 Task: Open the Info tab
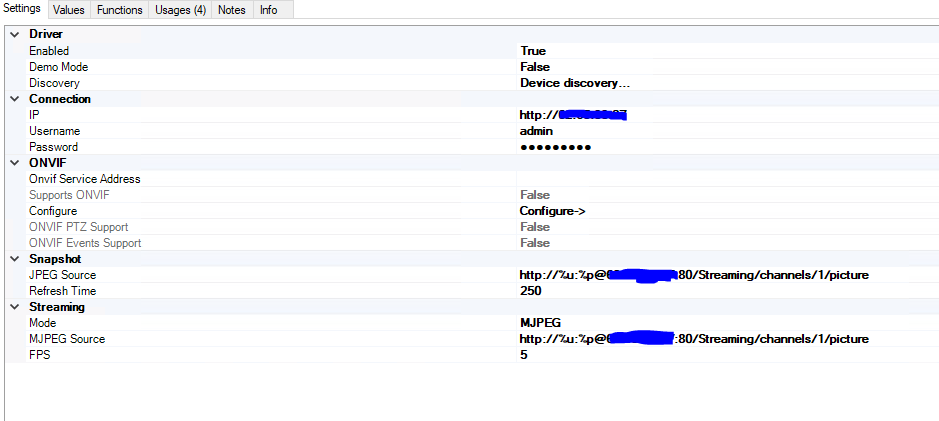click(269, 10)
